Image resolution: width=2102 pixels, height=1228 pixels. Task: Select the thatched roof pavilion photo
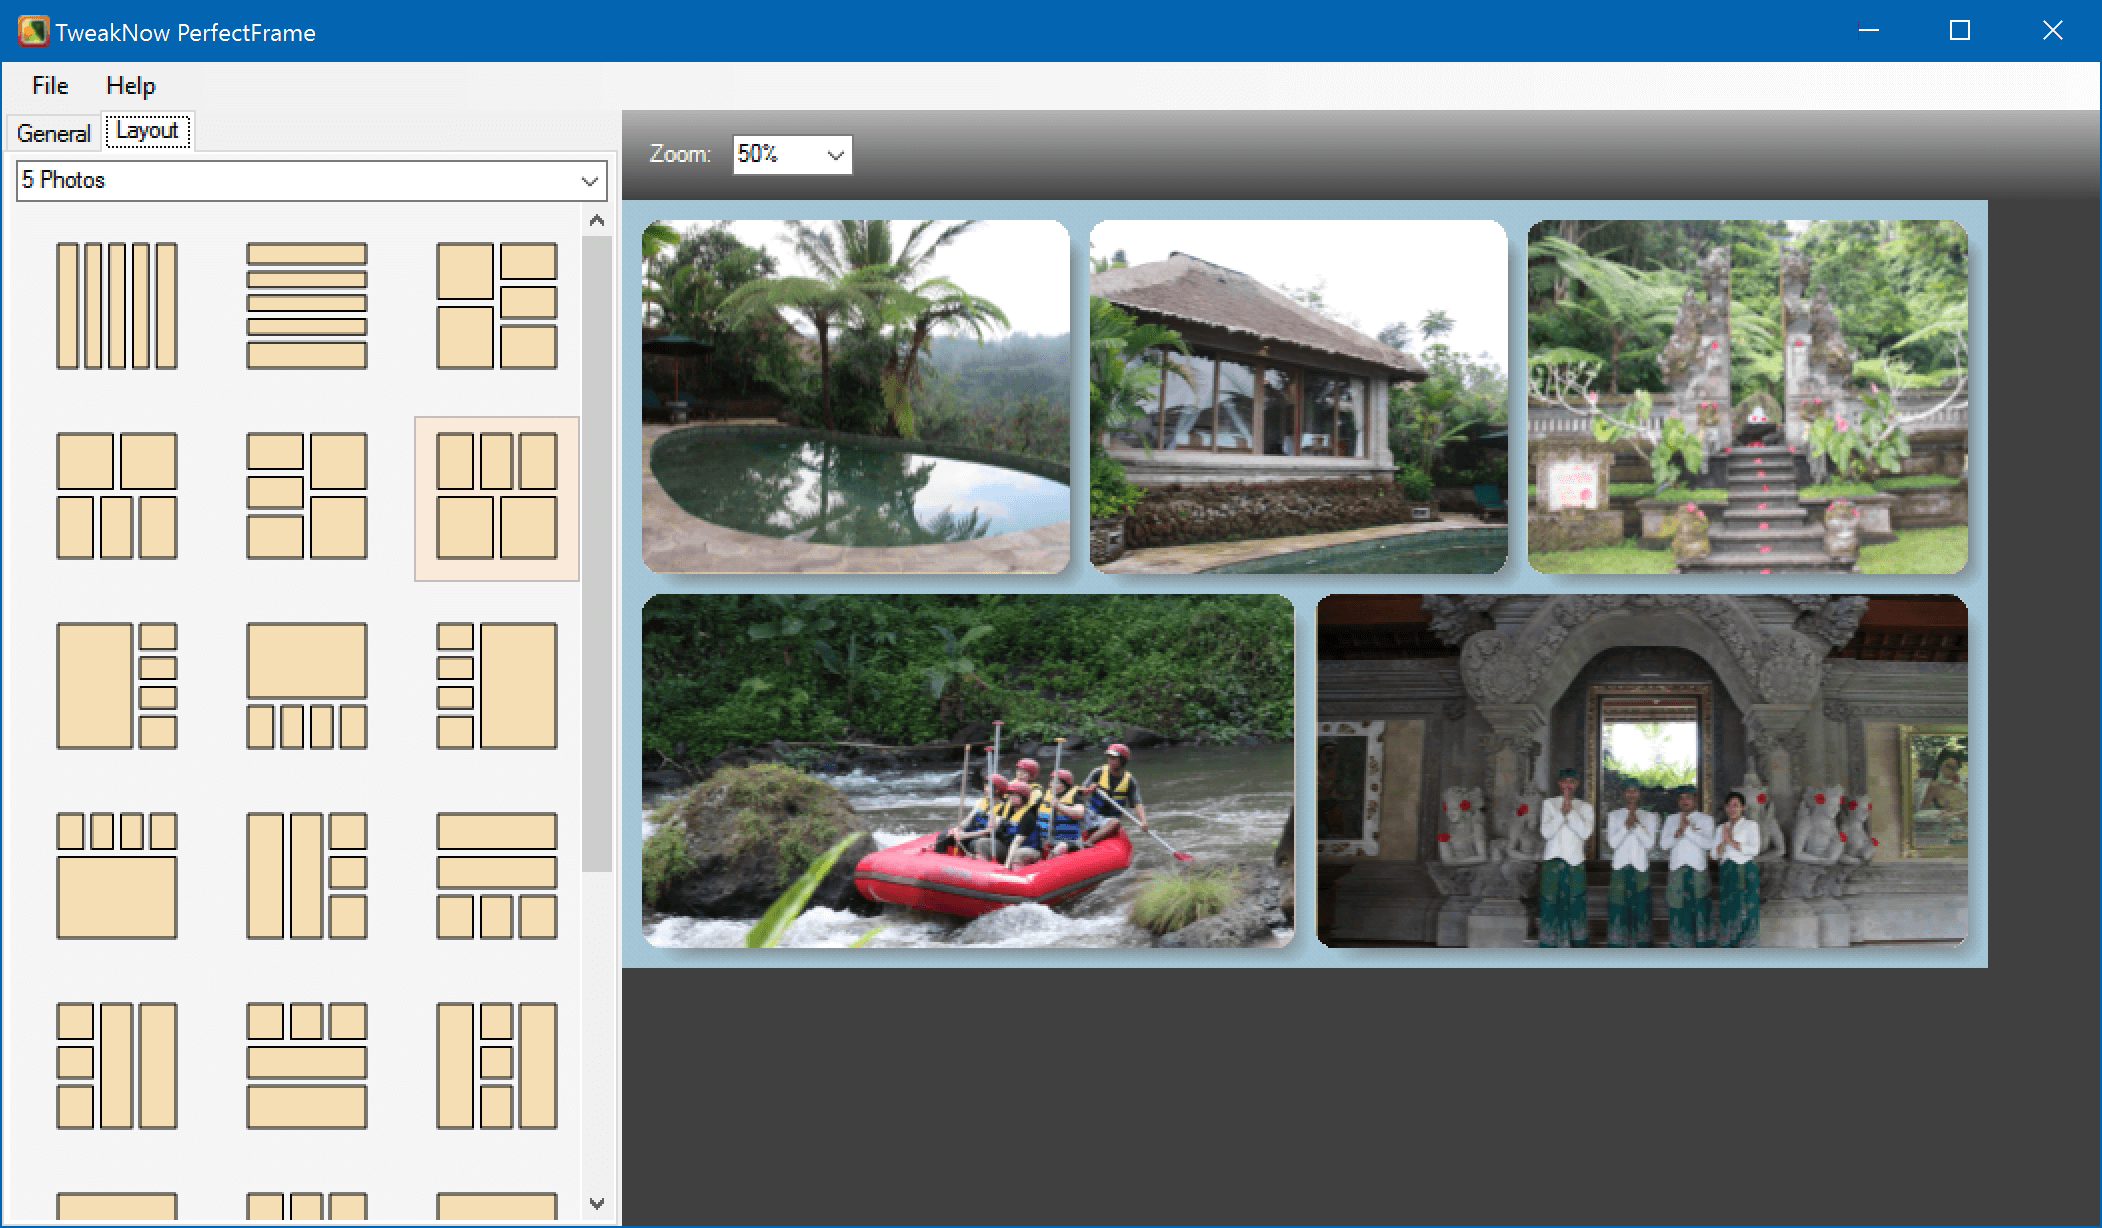(1298, 397)
